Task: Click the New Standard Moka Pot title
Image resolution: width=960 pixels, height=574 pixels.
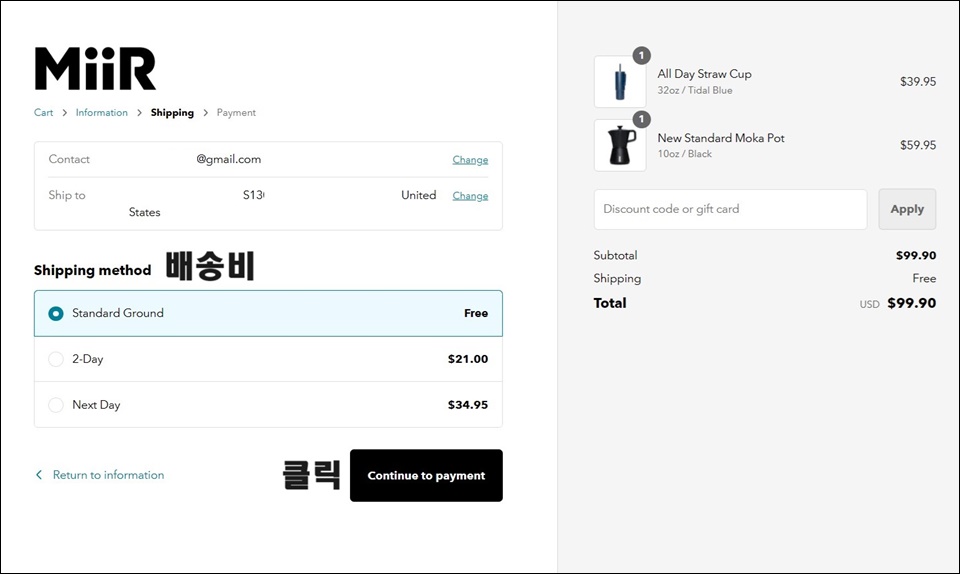Action: coord(721,138)
